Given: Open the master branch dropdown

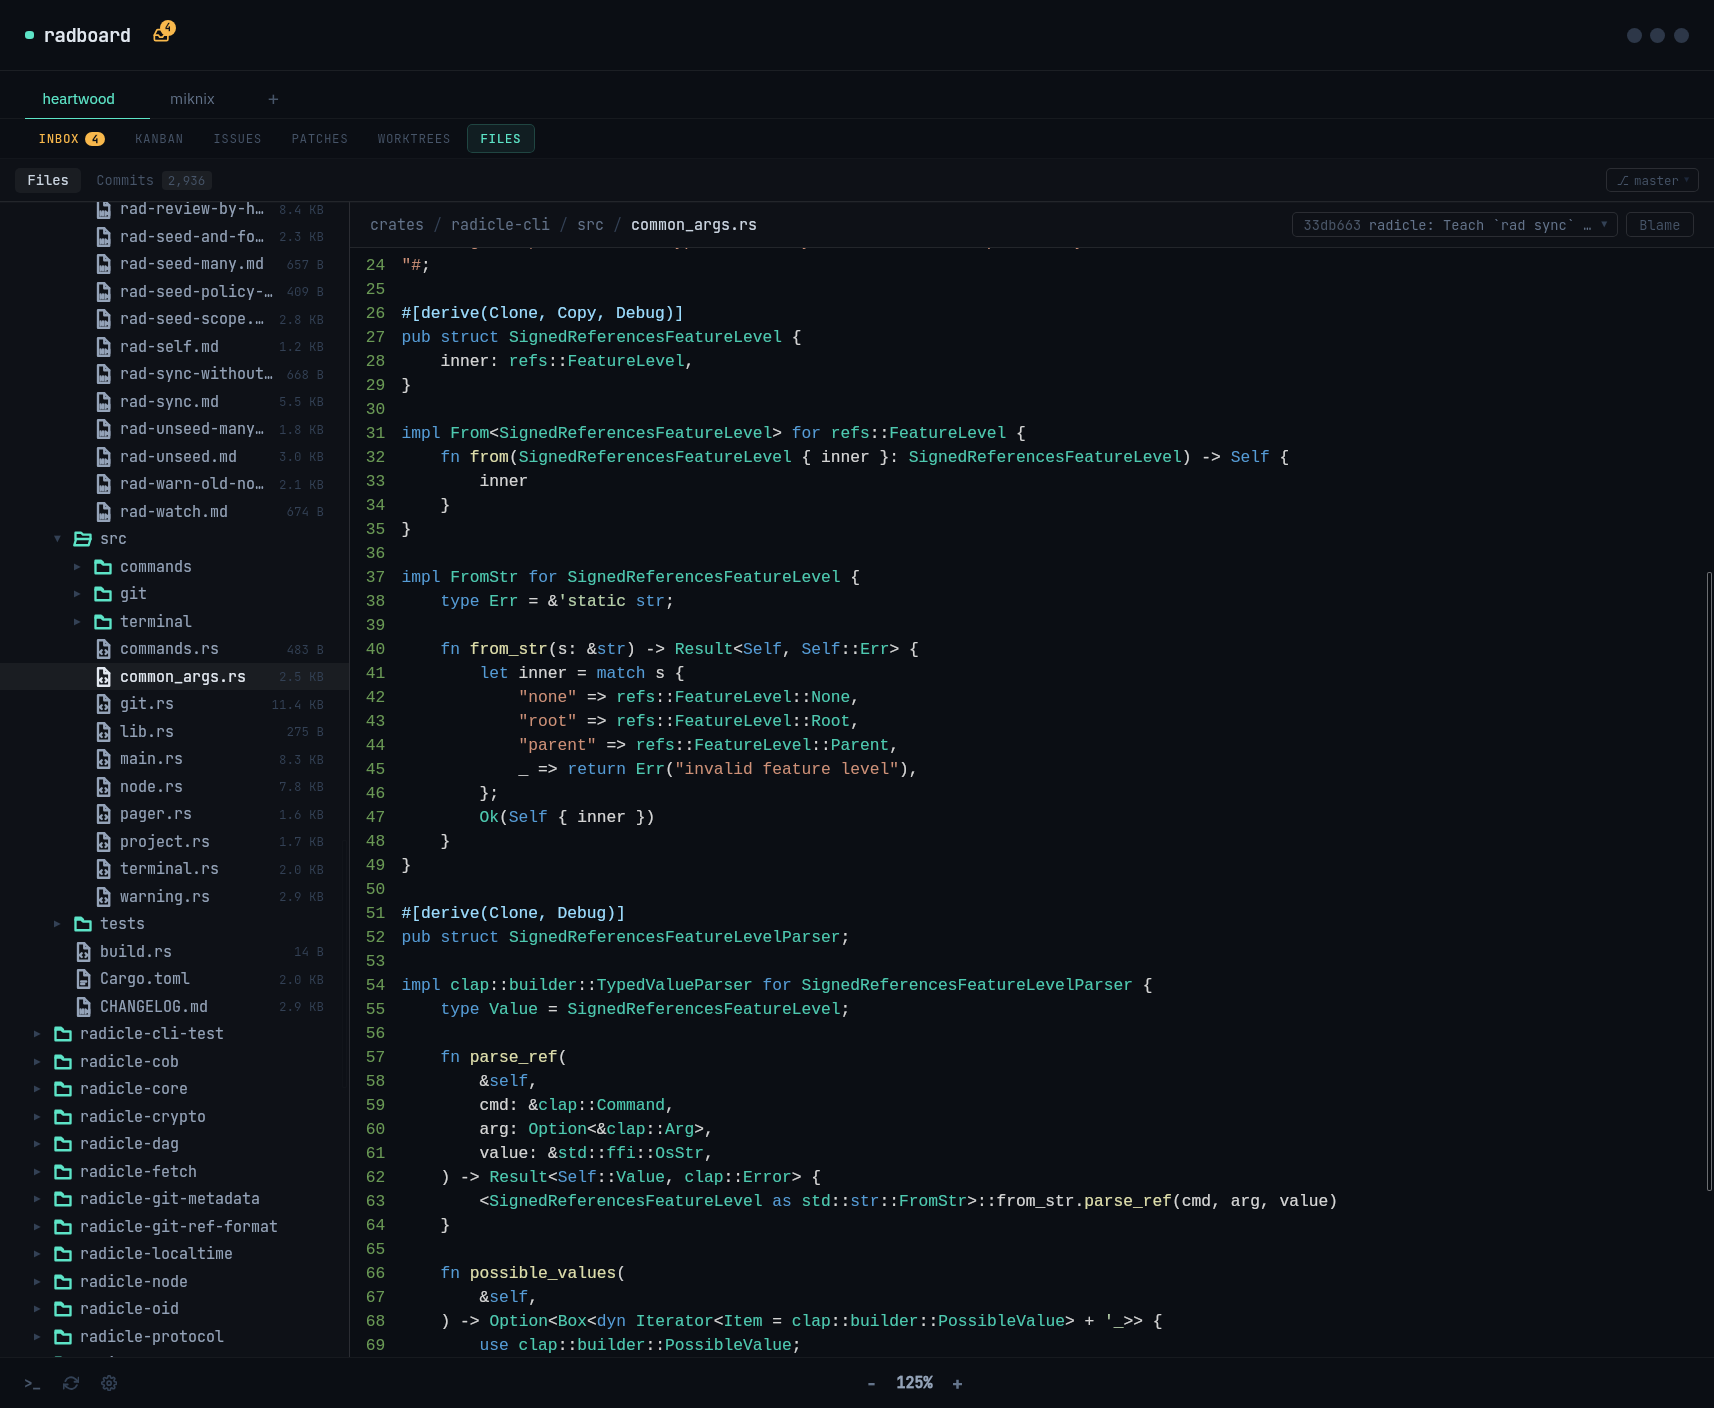Looking at the screenshot, I should [x=1652, y=181].
